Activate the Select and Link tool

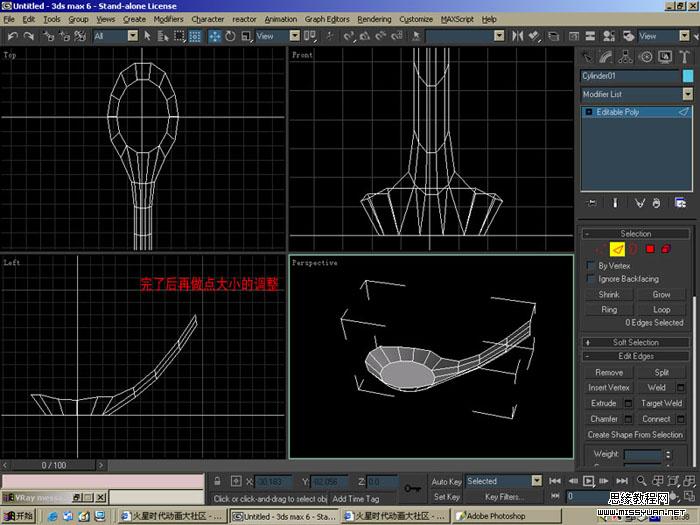click(x=48, y=36)
